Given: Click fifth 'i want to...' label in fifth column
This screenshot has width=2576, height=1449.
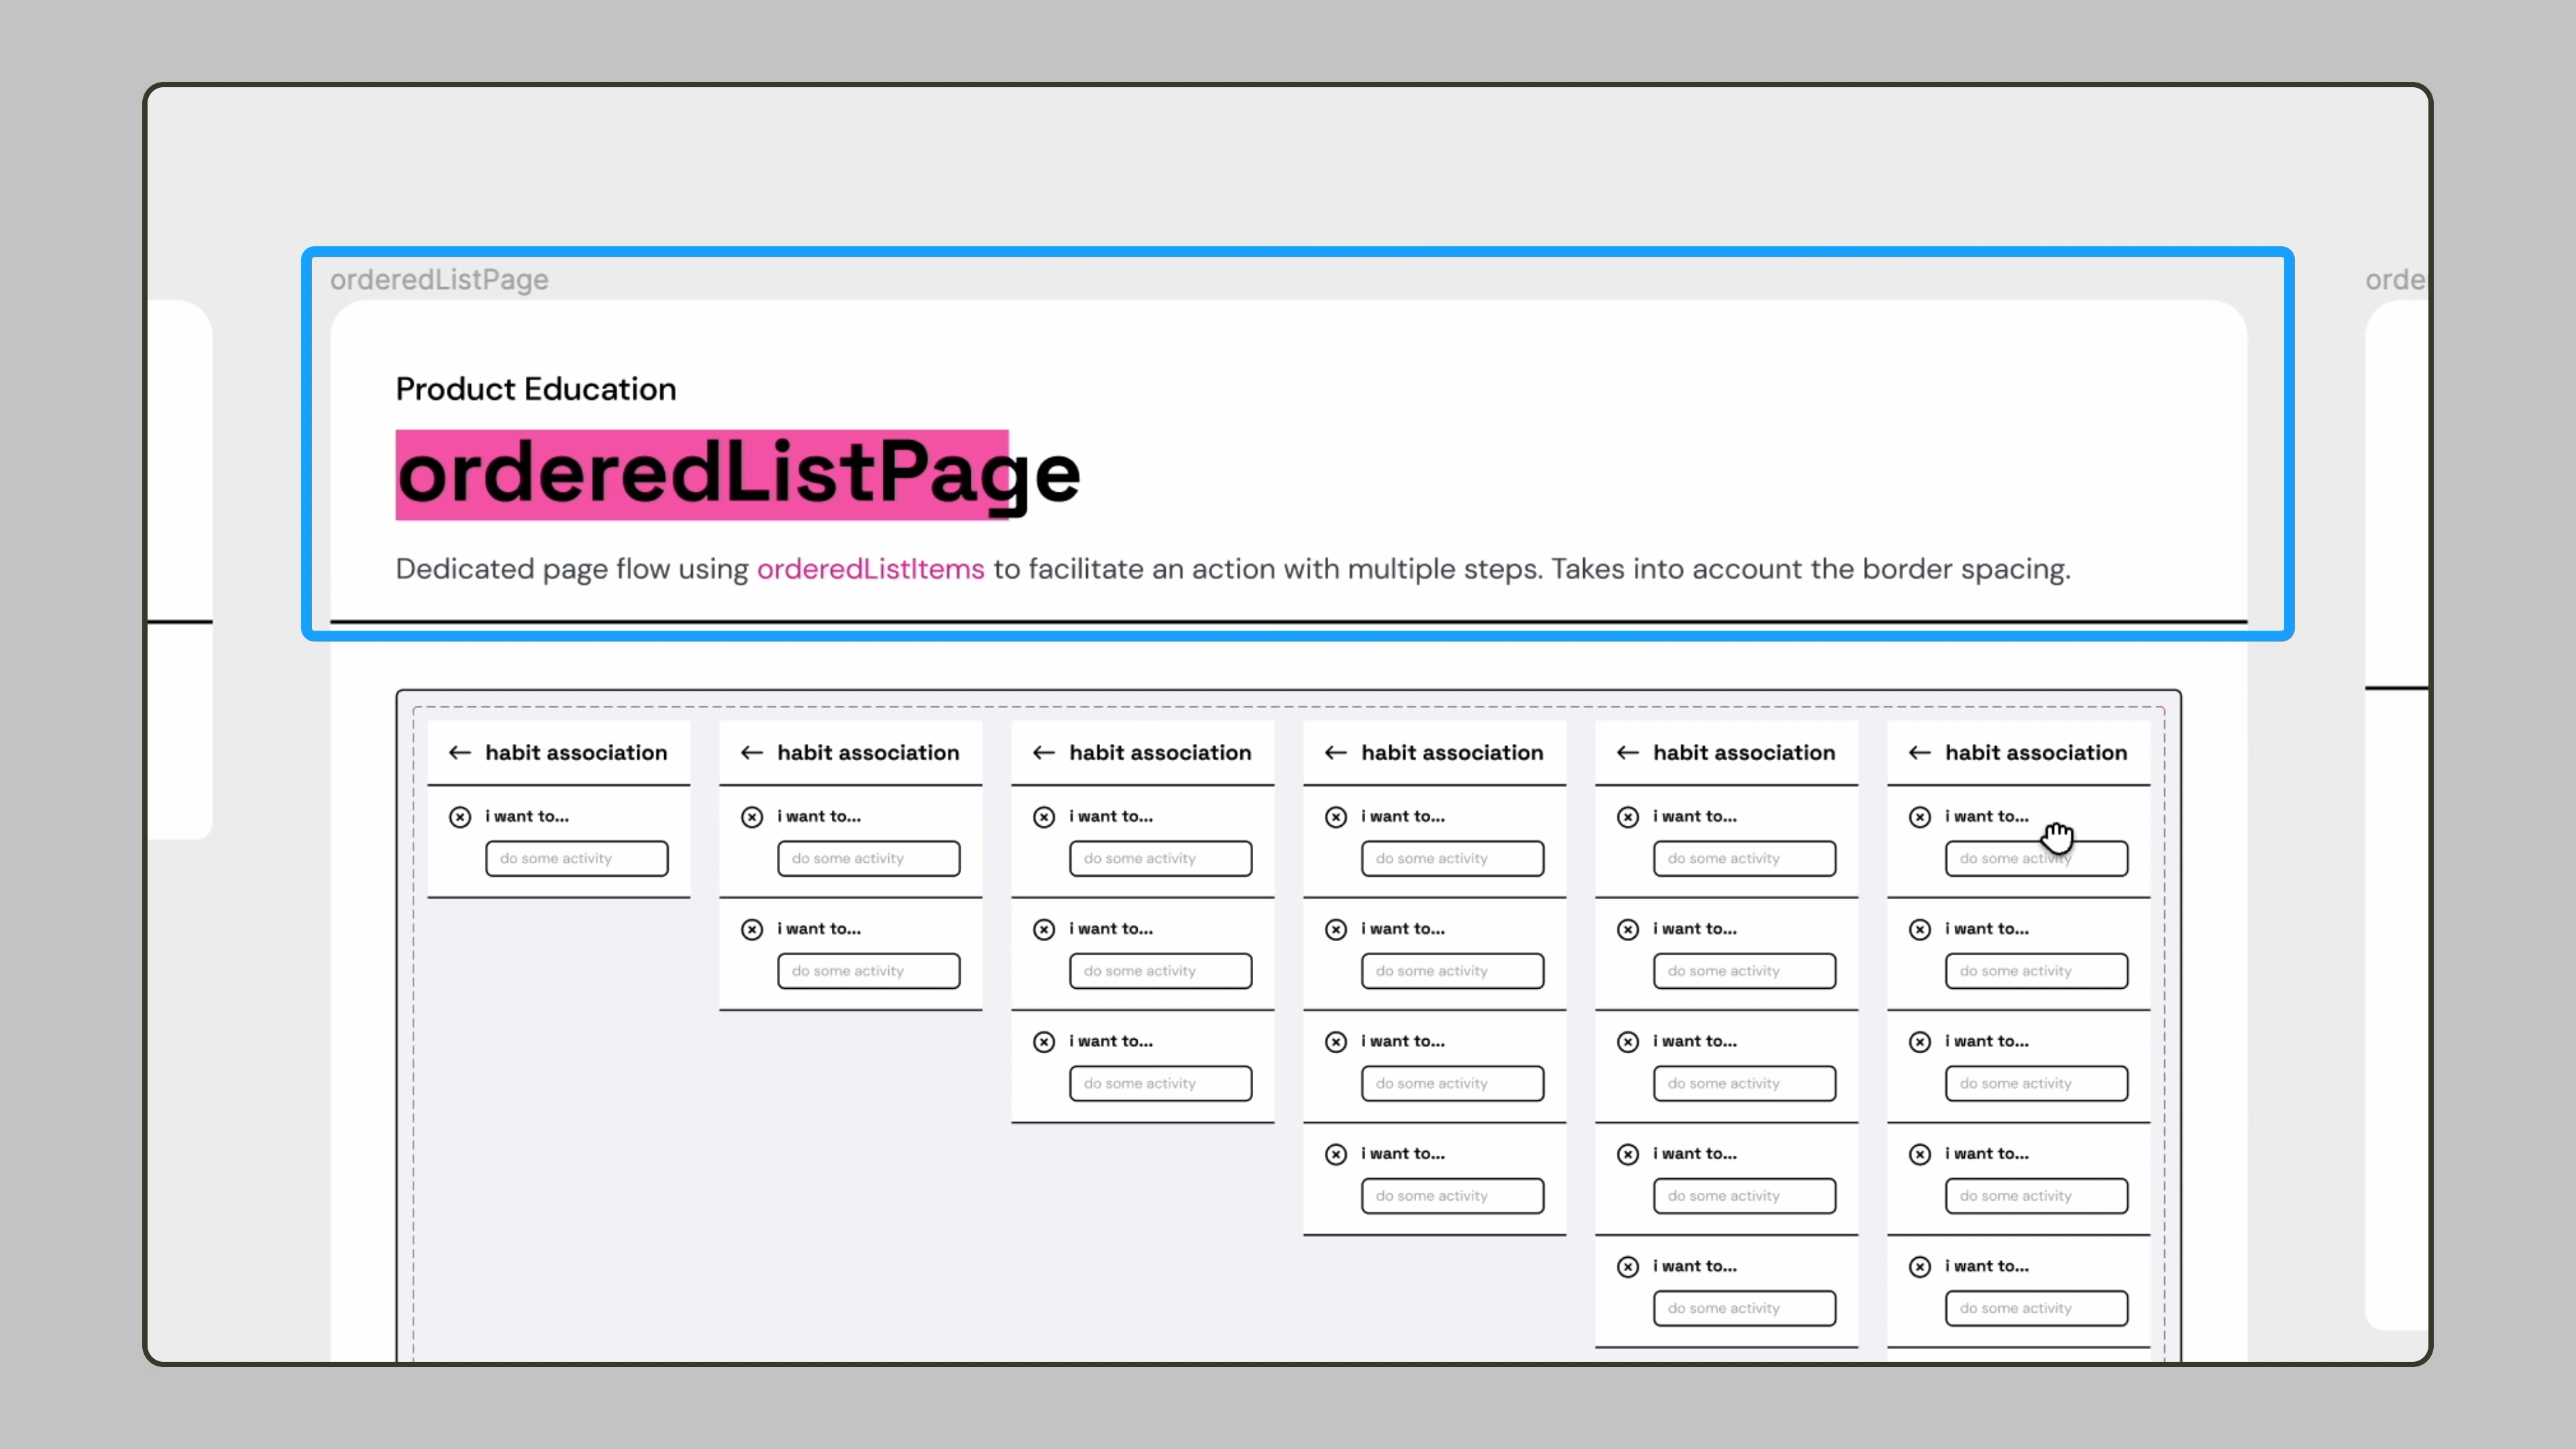Looking at the screenshot, I should point(1695,1266).
